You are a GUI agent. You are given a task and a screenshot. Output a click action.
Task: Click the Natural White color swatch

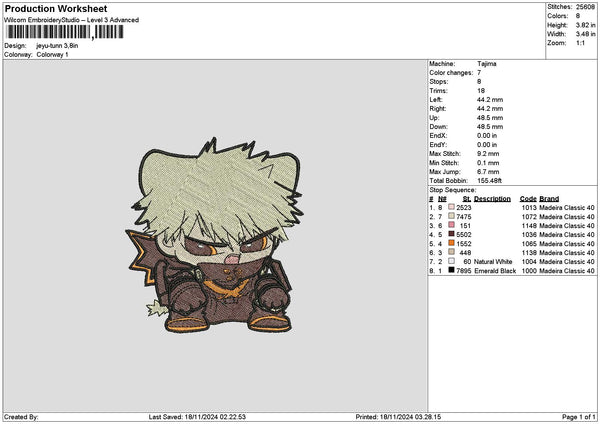coord(451,261)
